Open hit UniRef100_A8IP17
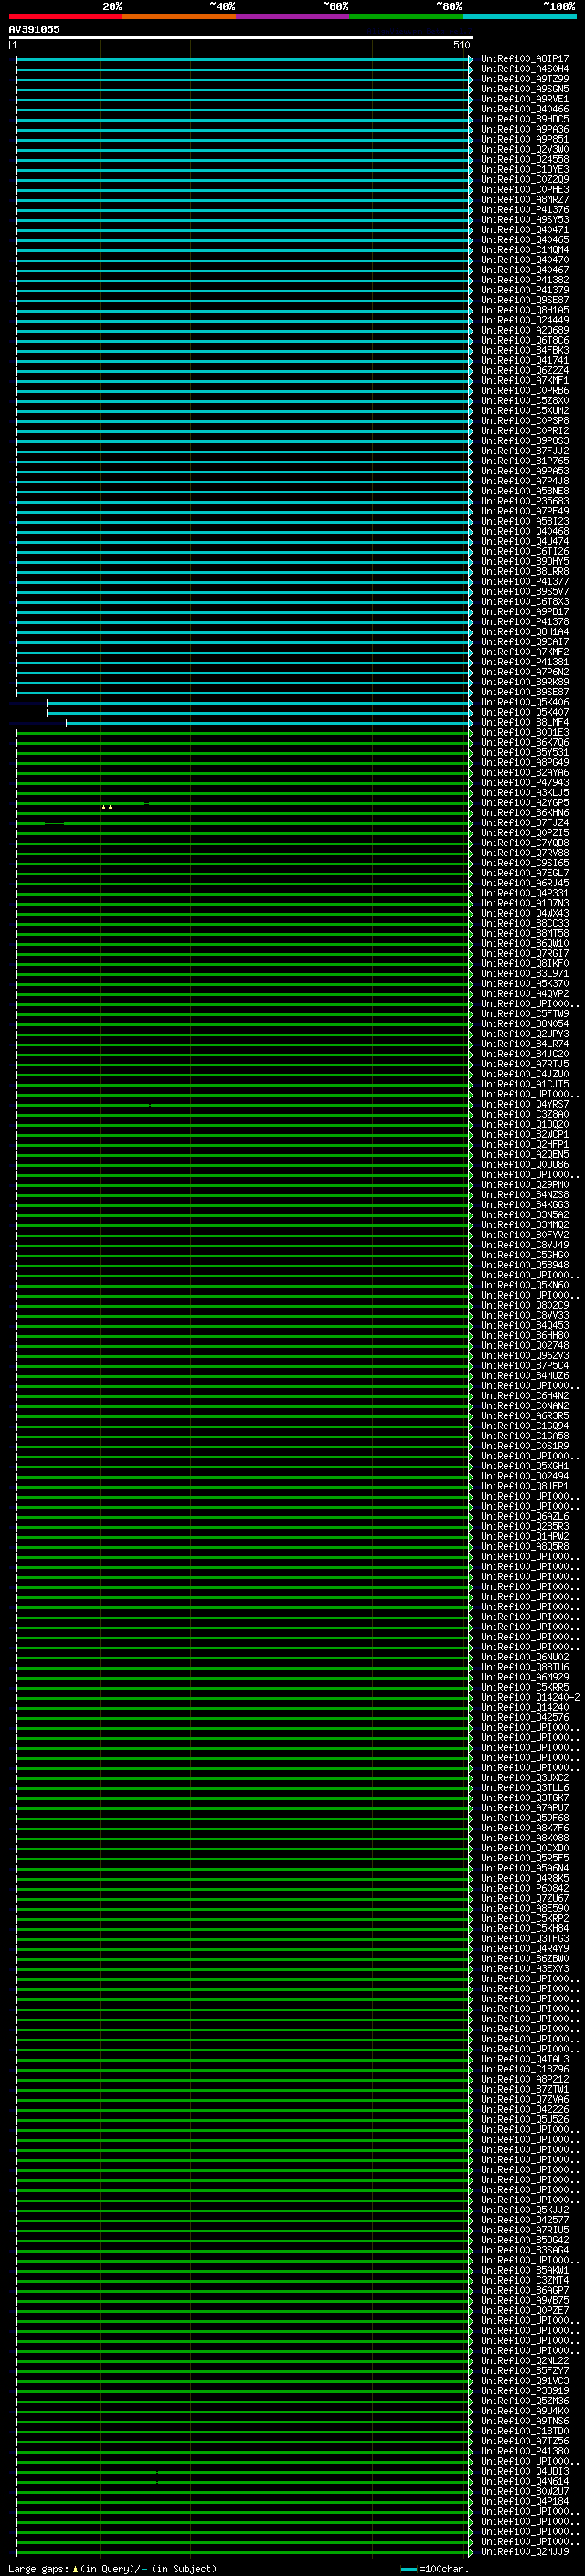This screenshot has width=585, height=2576. pos(525,59)
